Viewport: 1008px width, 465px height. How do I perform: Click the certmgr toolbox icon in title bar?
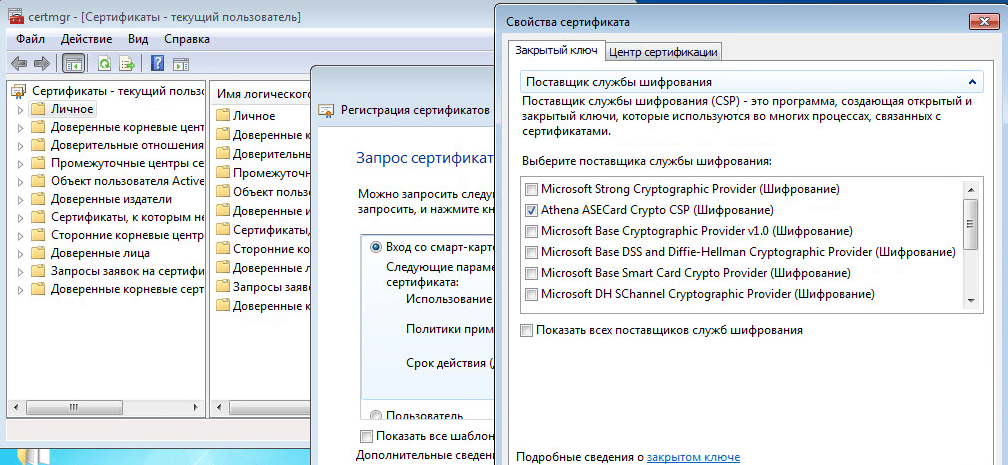pyautogui.click(x=16, y=17)
